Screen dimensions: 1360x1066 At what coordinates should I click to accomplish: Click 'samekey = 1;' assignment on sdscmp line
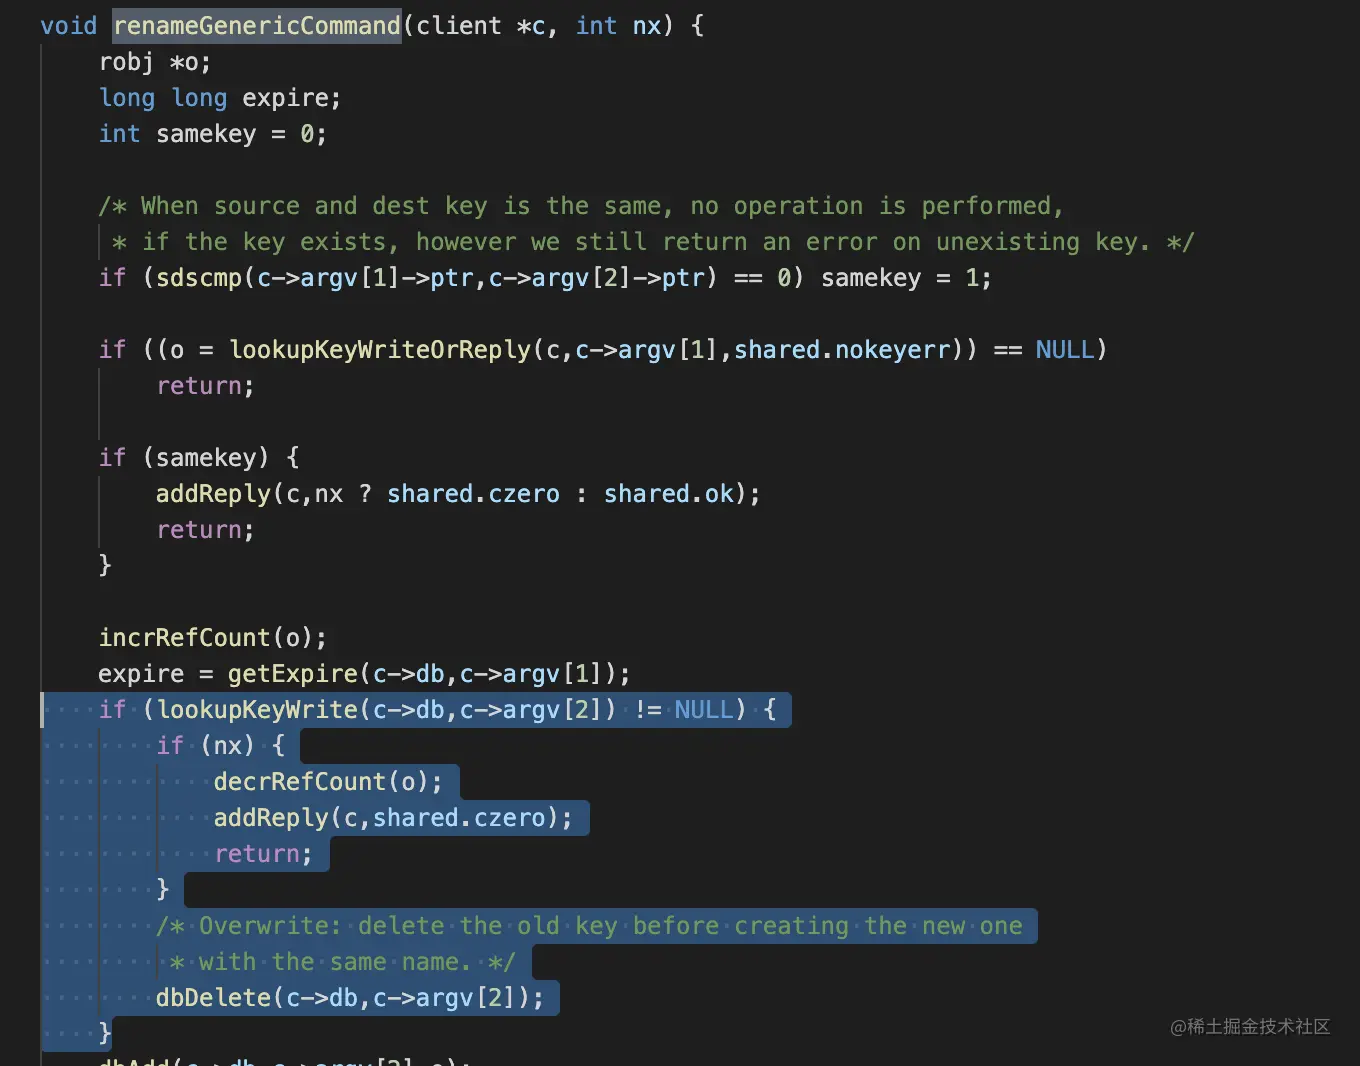(906, 278)
